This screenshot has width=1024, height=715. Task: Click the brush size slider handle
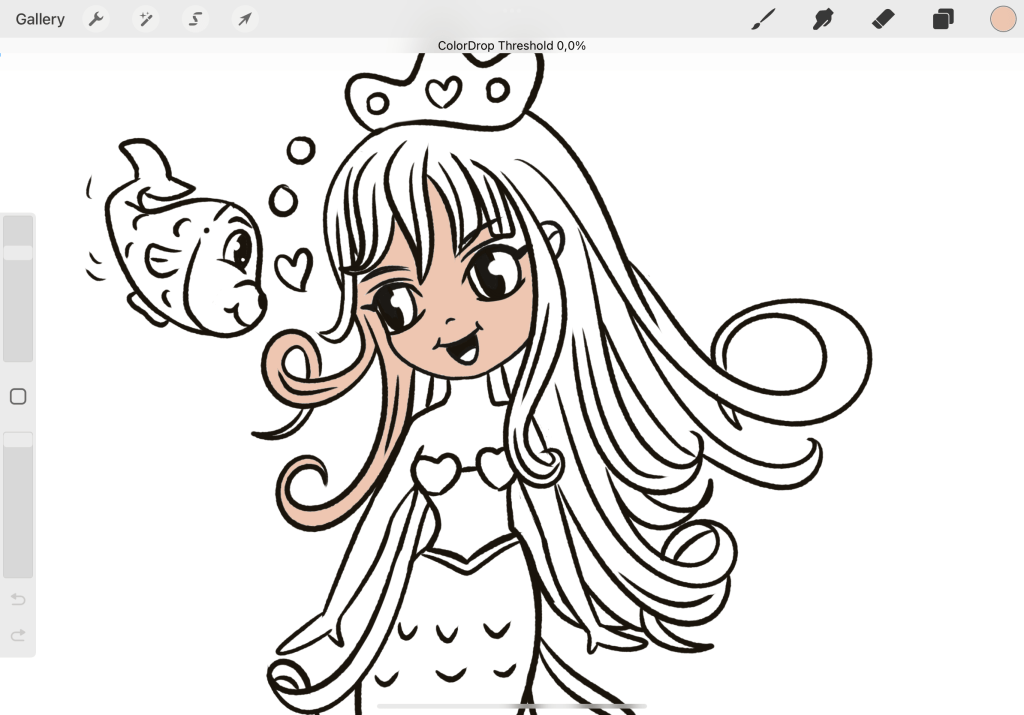click(x=18, y=253)
